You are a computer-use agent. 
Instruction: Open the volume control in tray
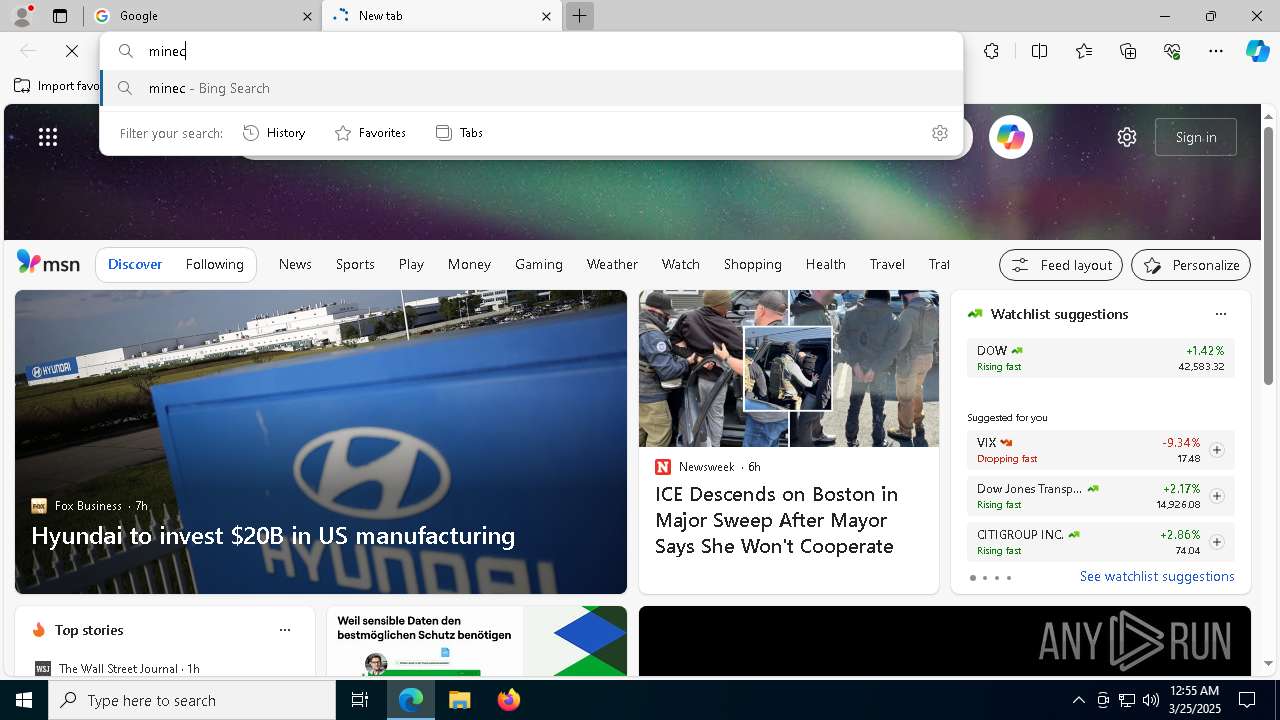click(1150, 700)
